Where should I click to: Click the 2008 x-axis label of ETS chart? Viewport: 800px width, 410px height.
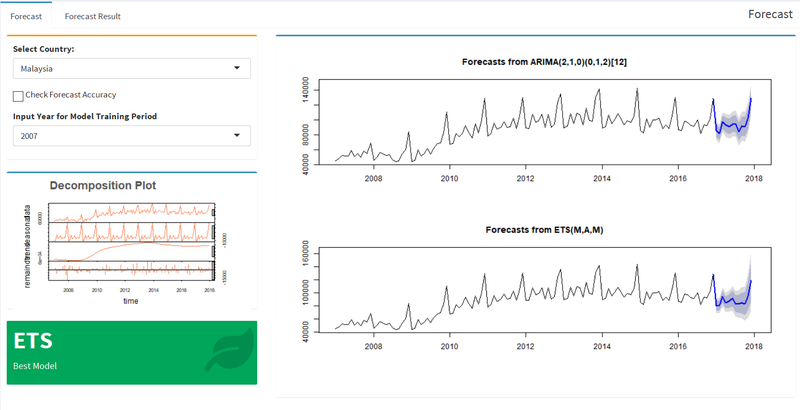tap(373, 346)
